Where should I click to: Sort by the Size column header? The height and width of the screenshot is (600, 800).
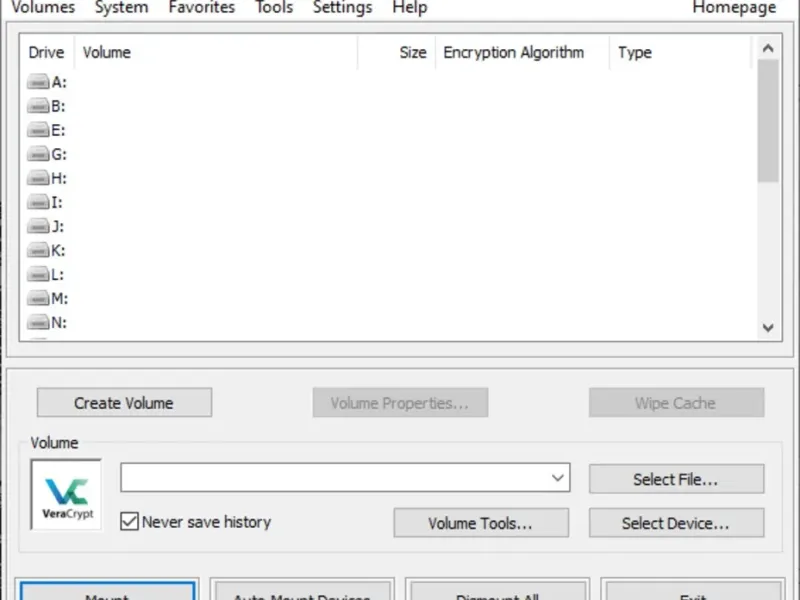tap(396, 52)
